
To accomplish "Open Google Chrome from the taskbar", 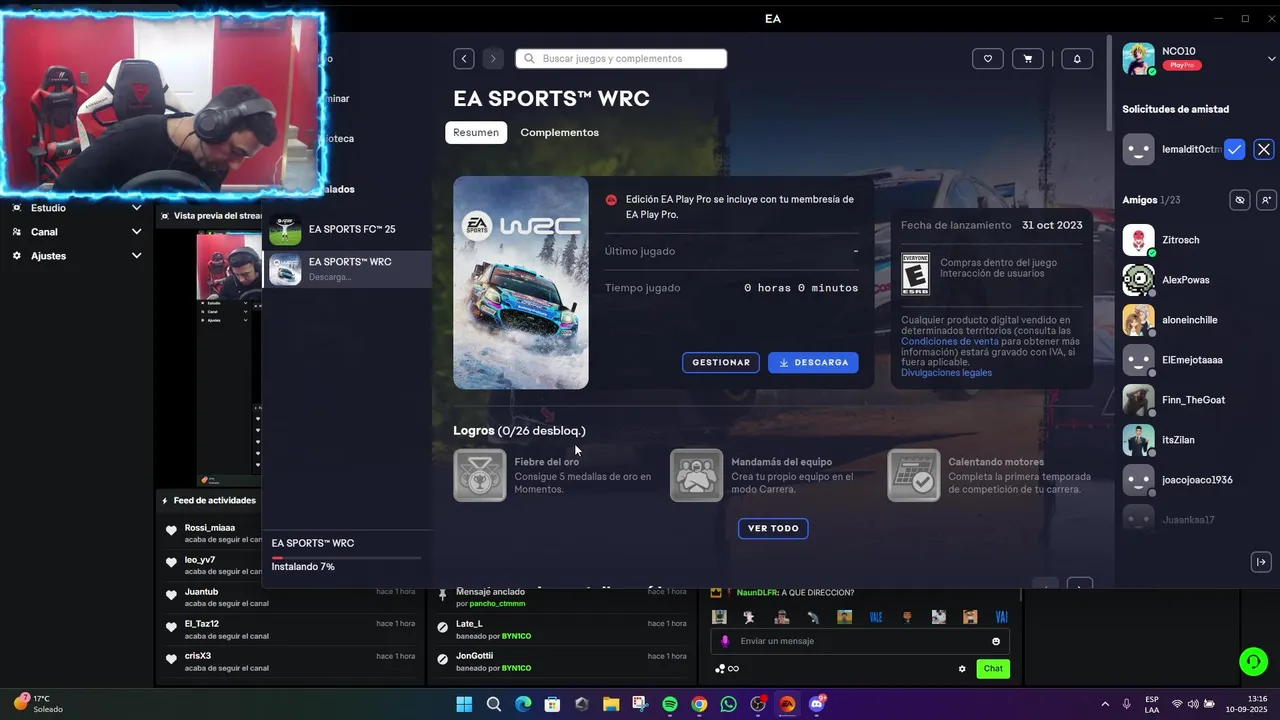I will (699, 704).
